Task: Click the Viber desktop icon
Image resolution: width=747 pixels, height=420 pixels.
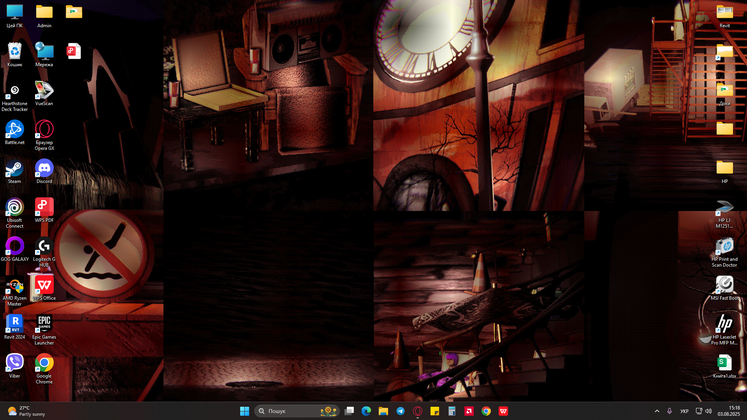Action: point(14,366)
